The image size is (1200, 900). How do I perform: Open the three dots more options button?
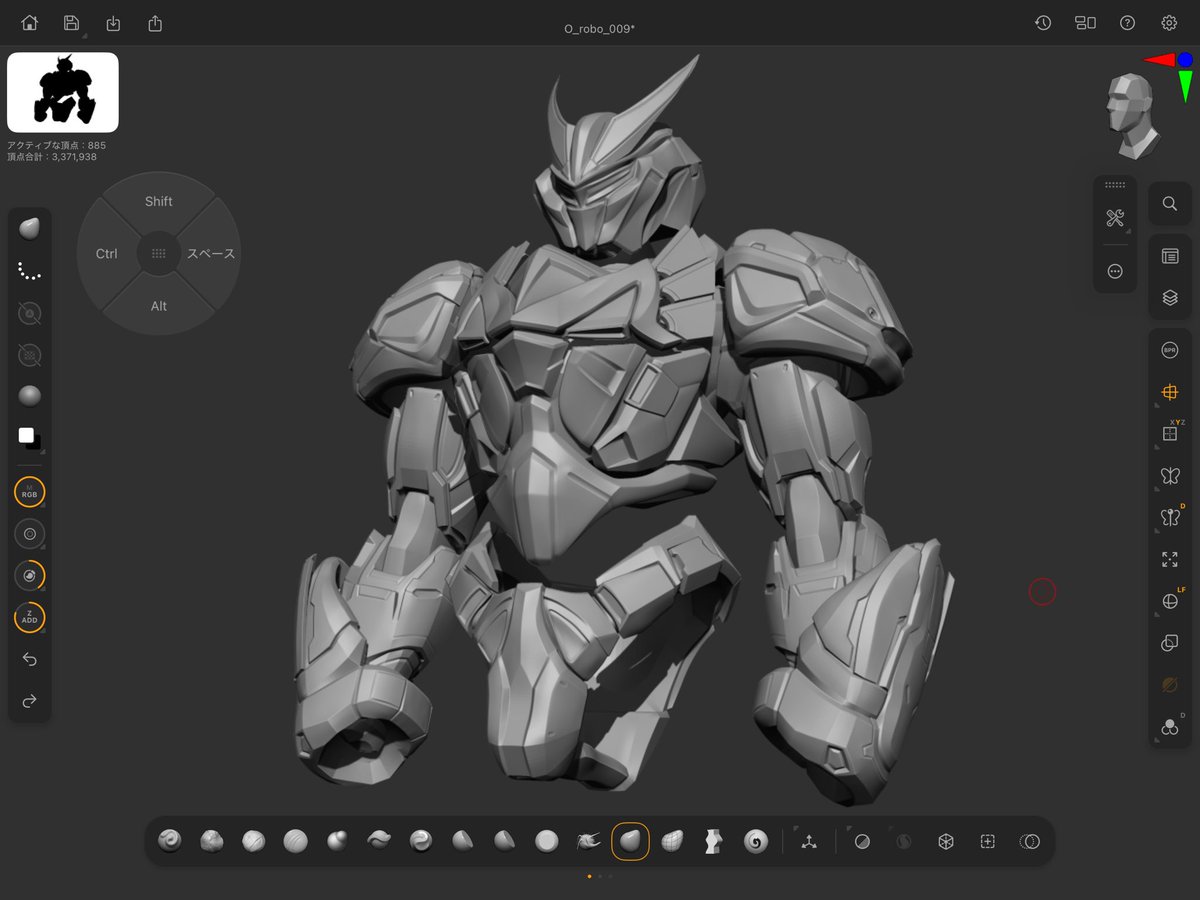tap(1115, 271)
